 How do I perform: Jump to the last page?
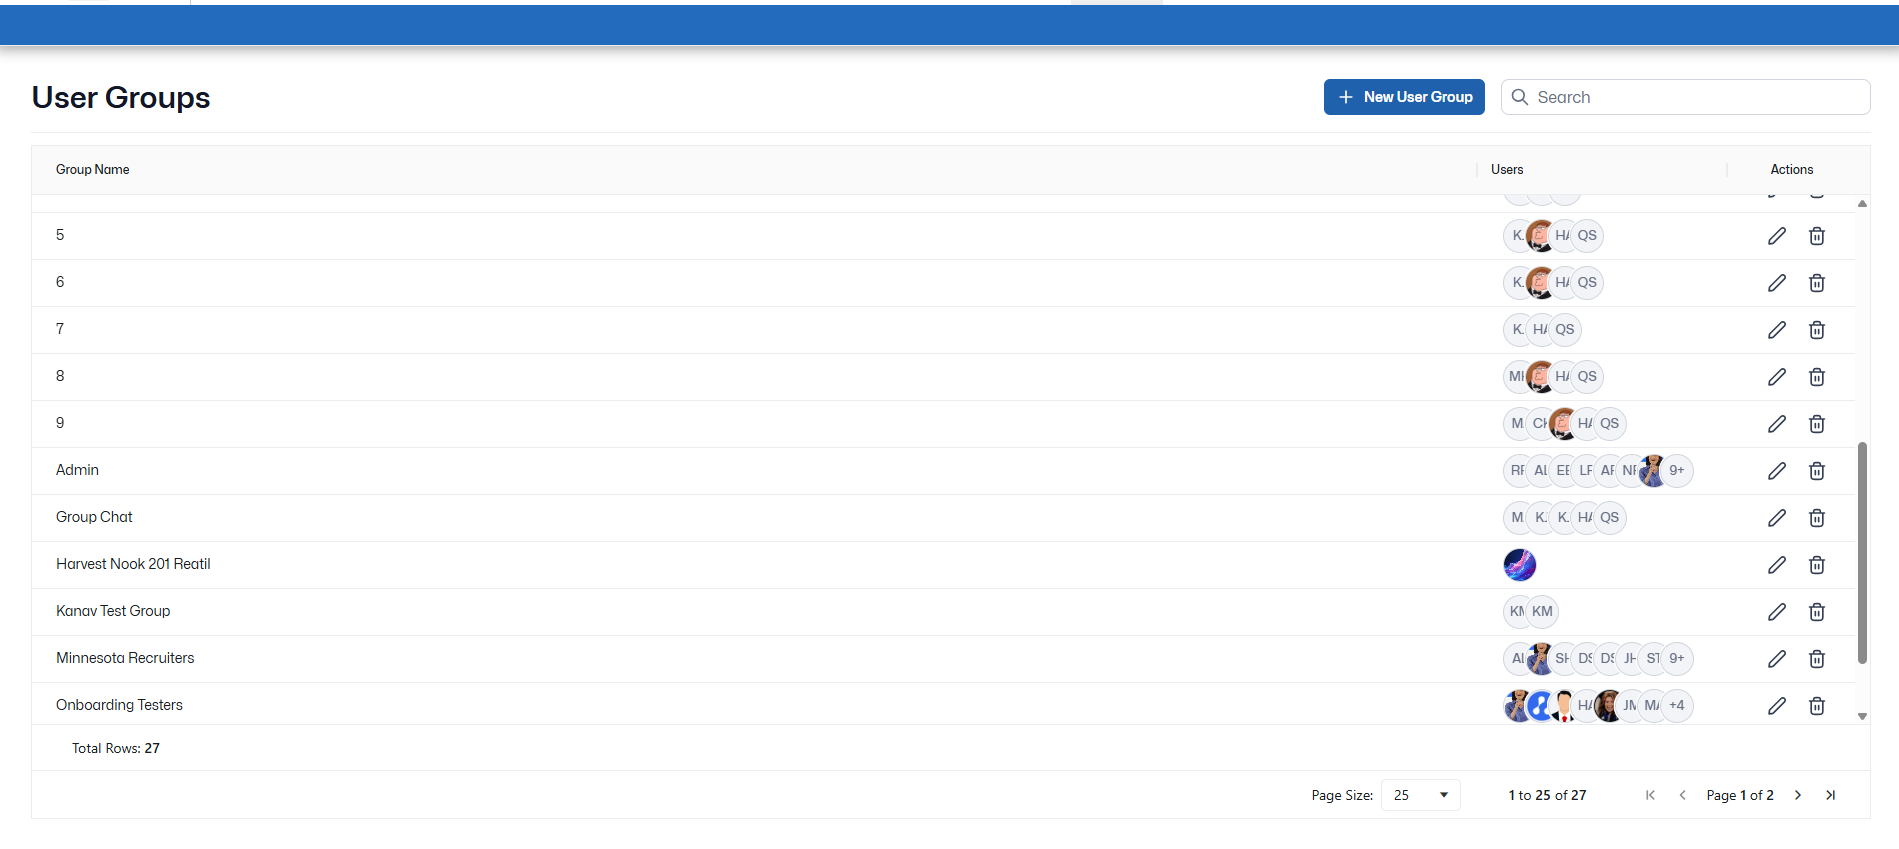coord(1830,795)
